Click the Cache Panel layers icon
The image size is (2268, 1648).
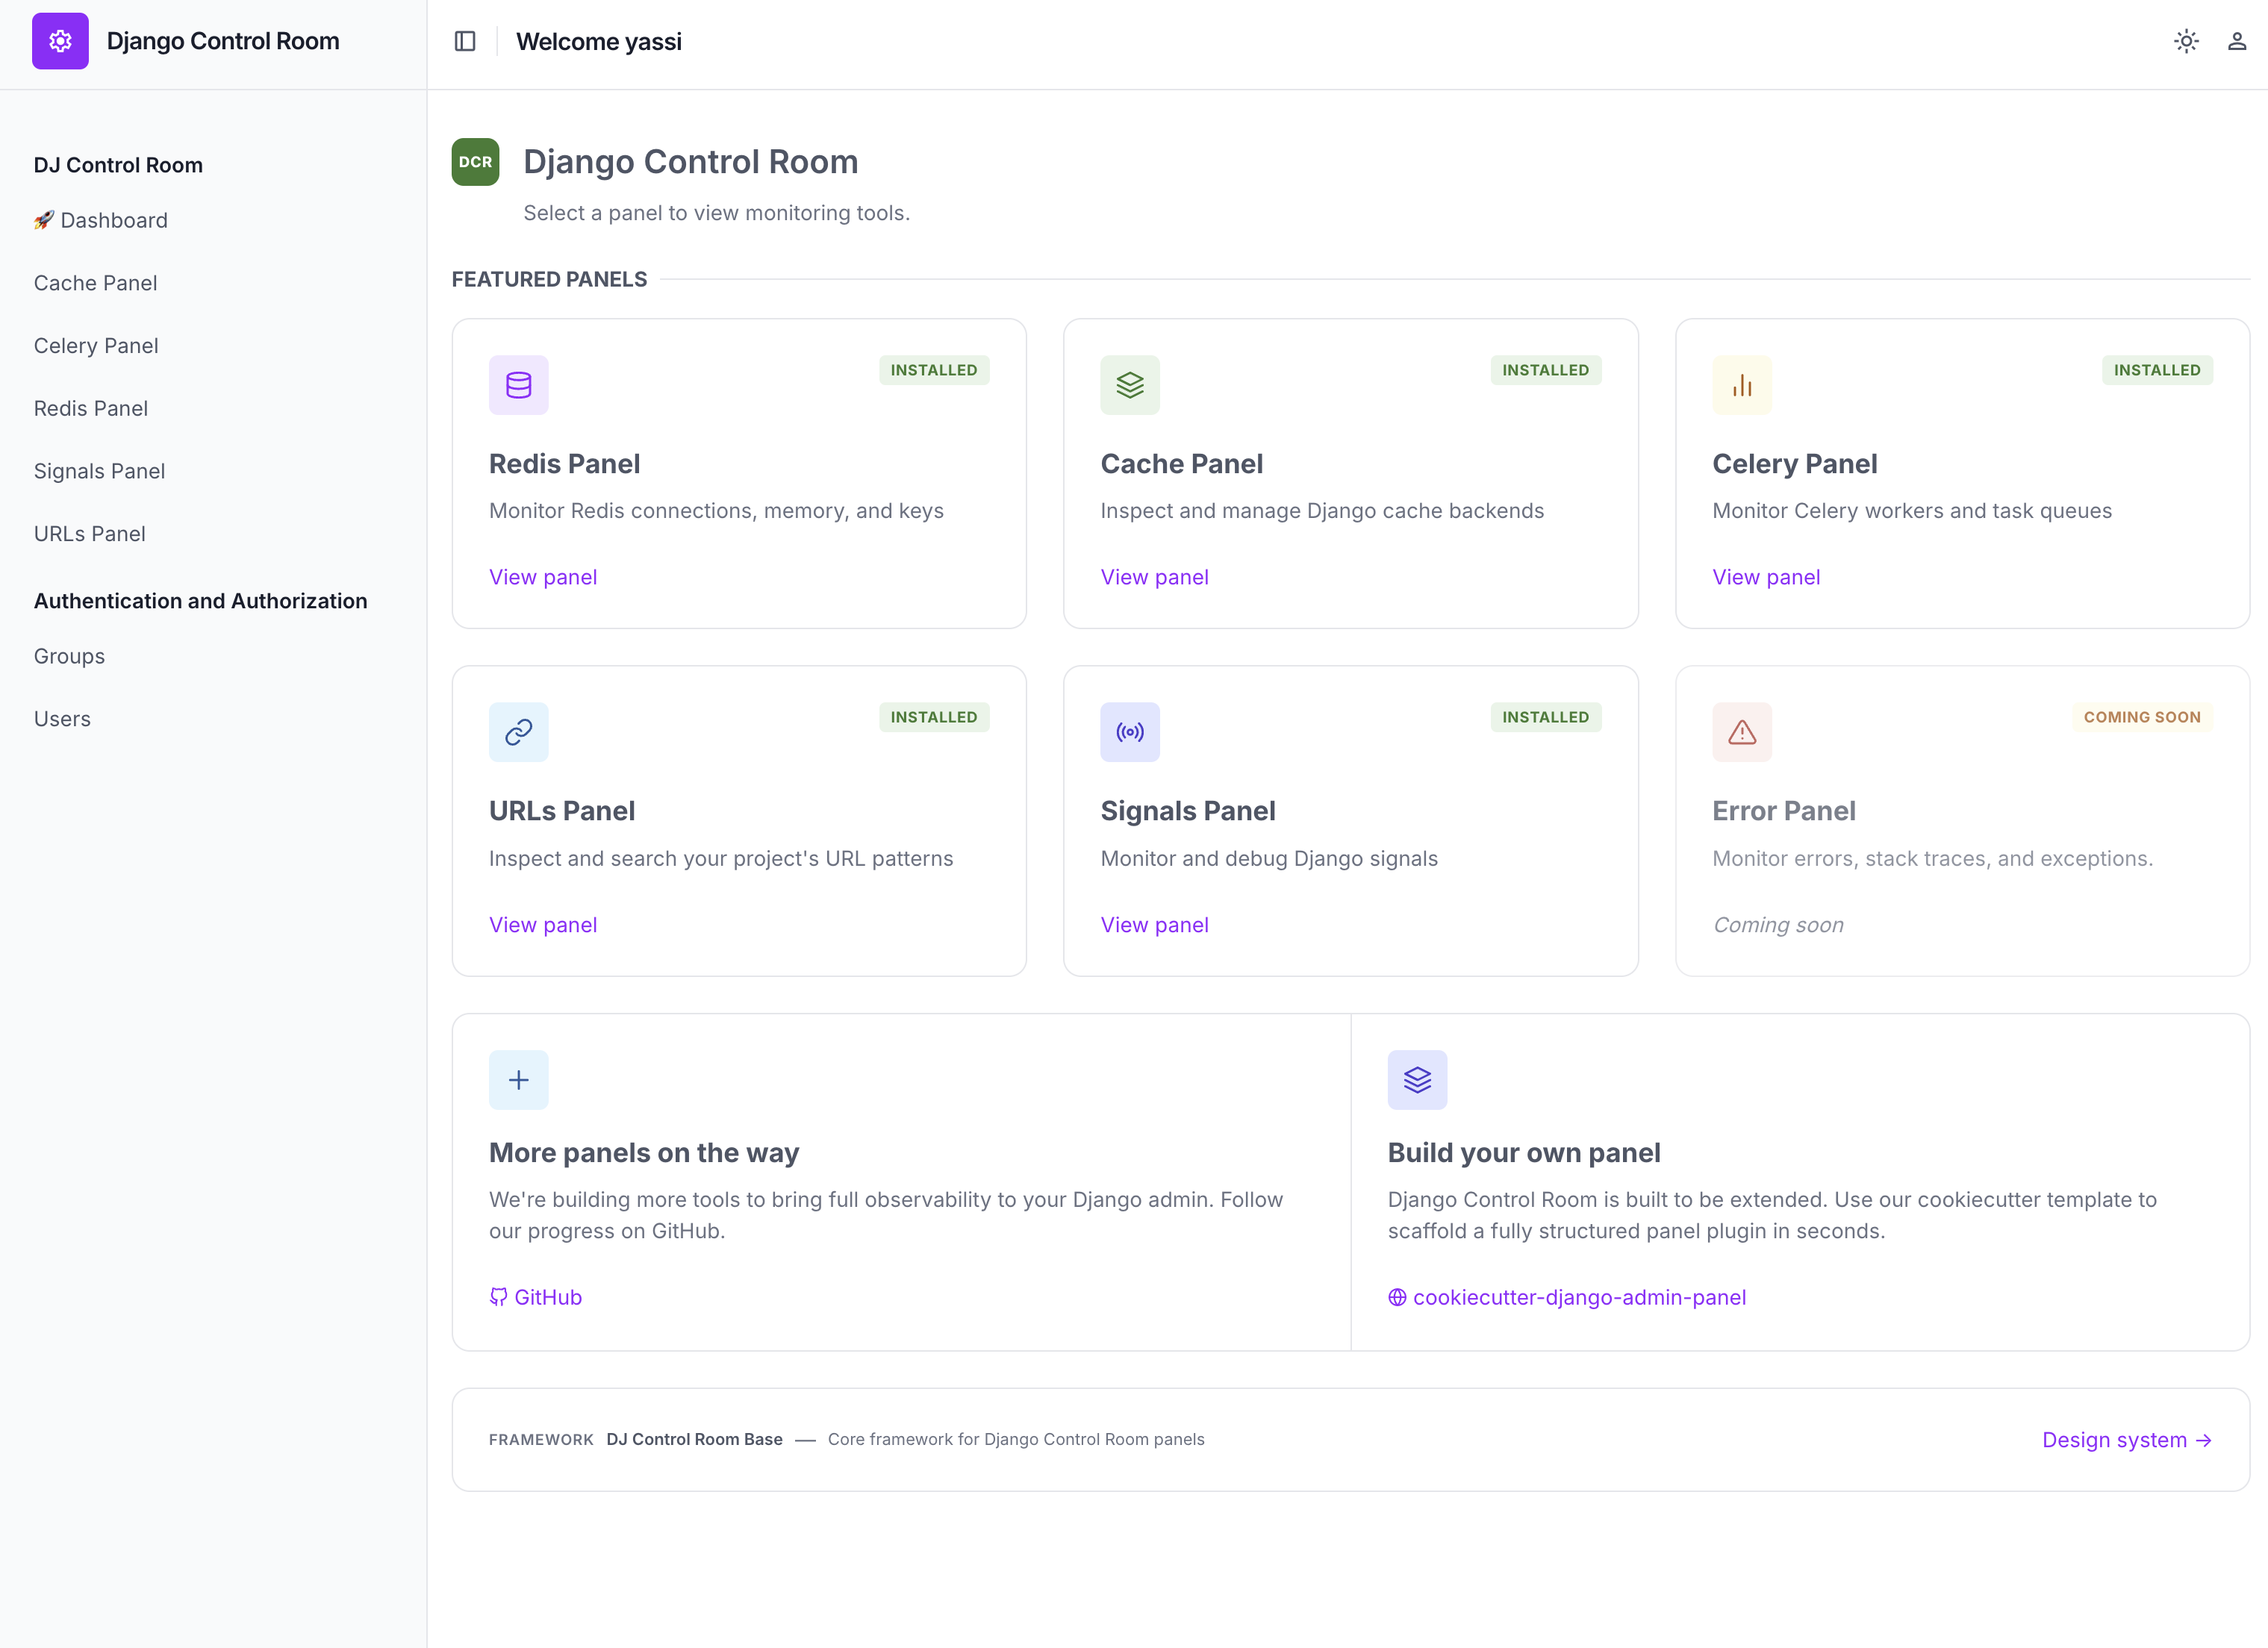coord(1130,385)
